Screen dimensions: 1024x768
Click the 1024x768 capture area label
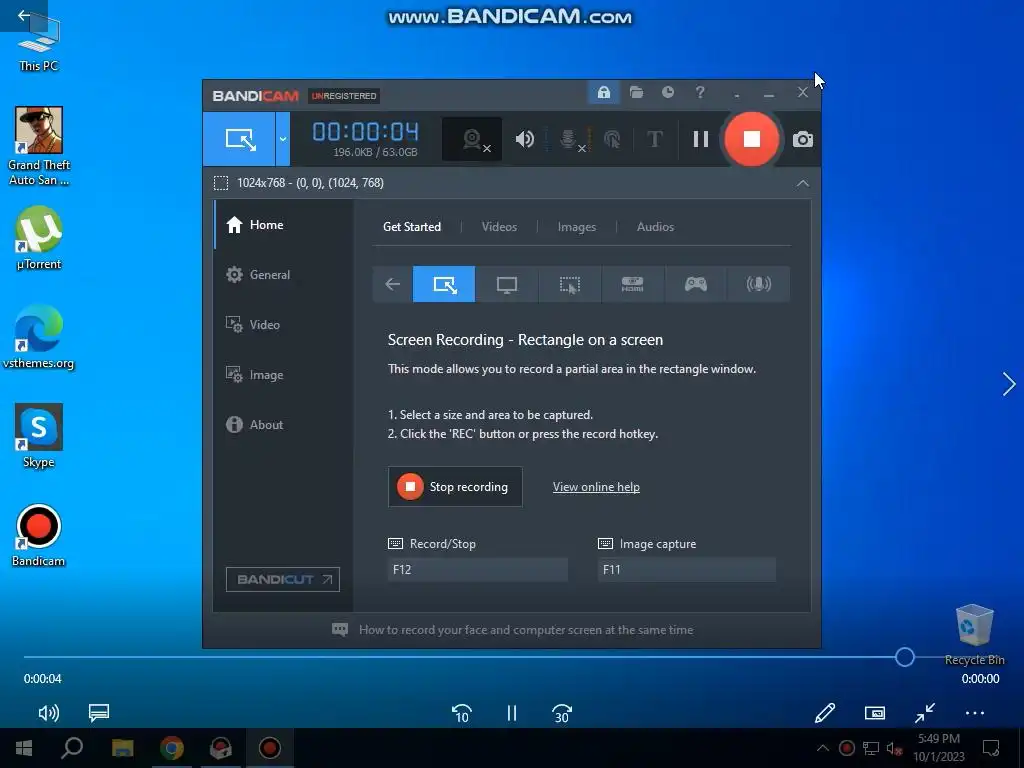(310, 183)
